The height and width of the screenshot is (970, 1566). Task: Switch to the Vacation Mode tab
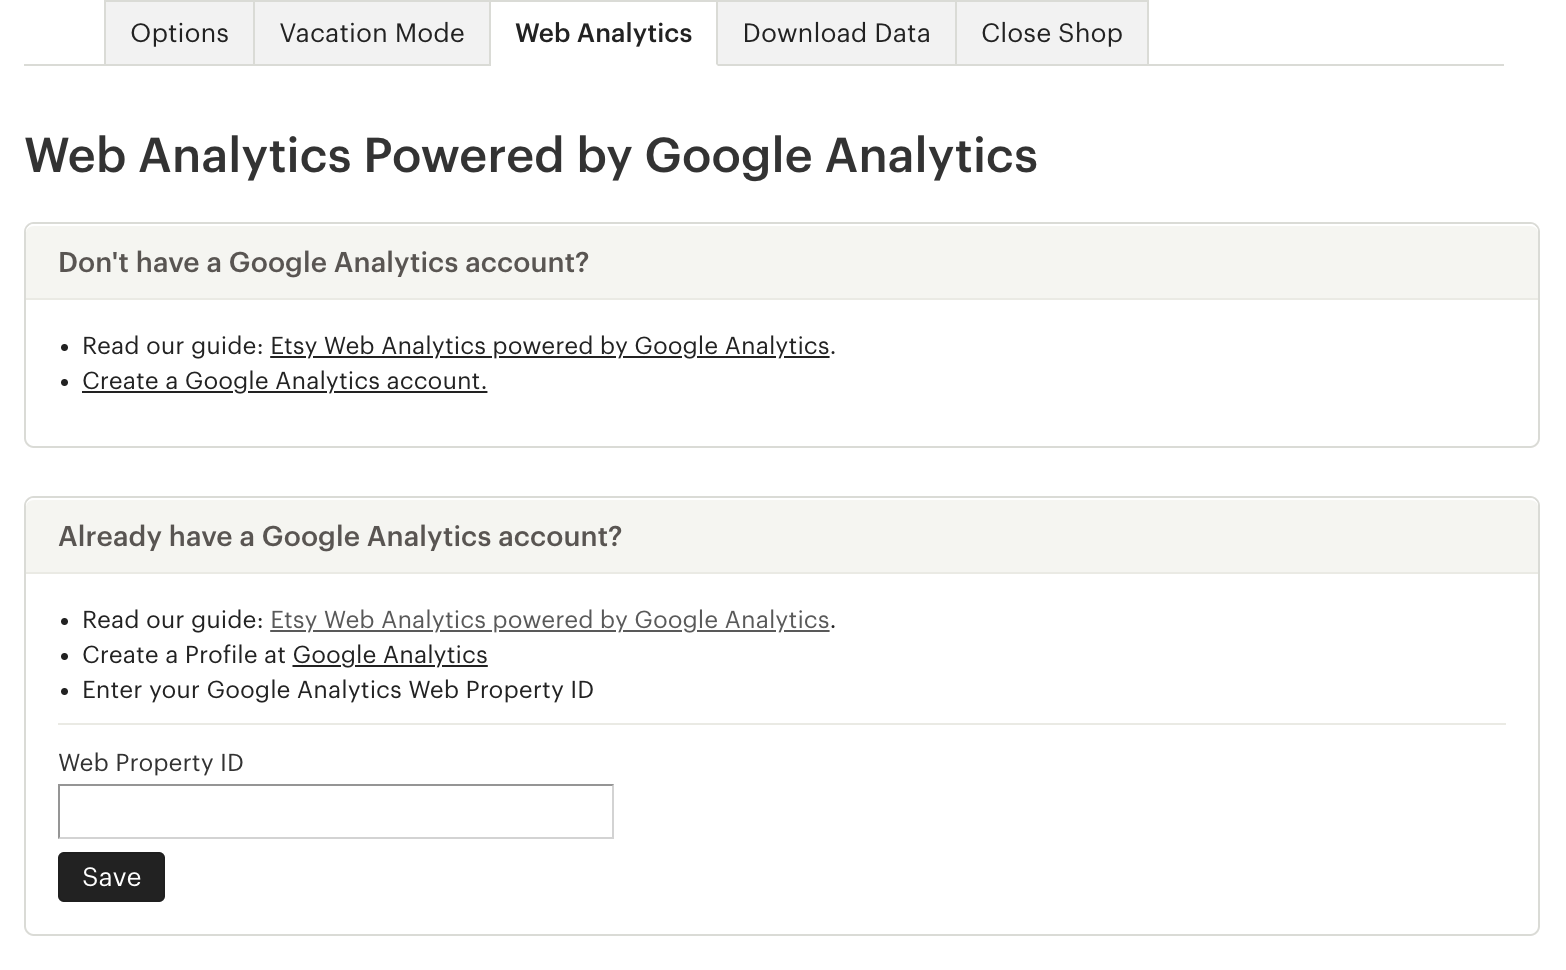pyautogui.click(x=372, y=33)
